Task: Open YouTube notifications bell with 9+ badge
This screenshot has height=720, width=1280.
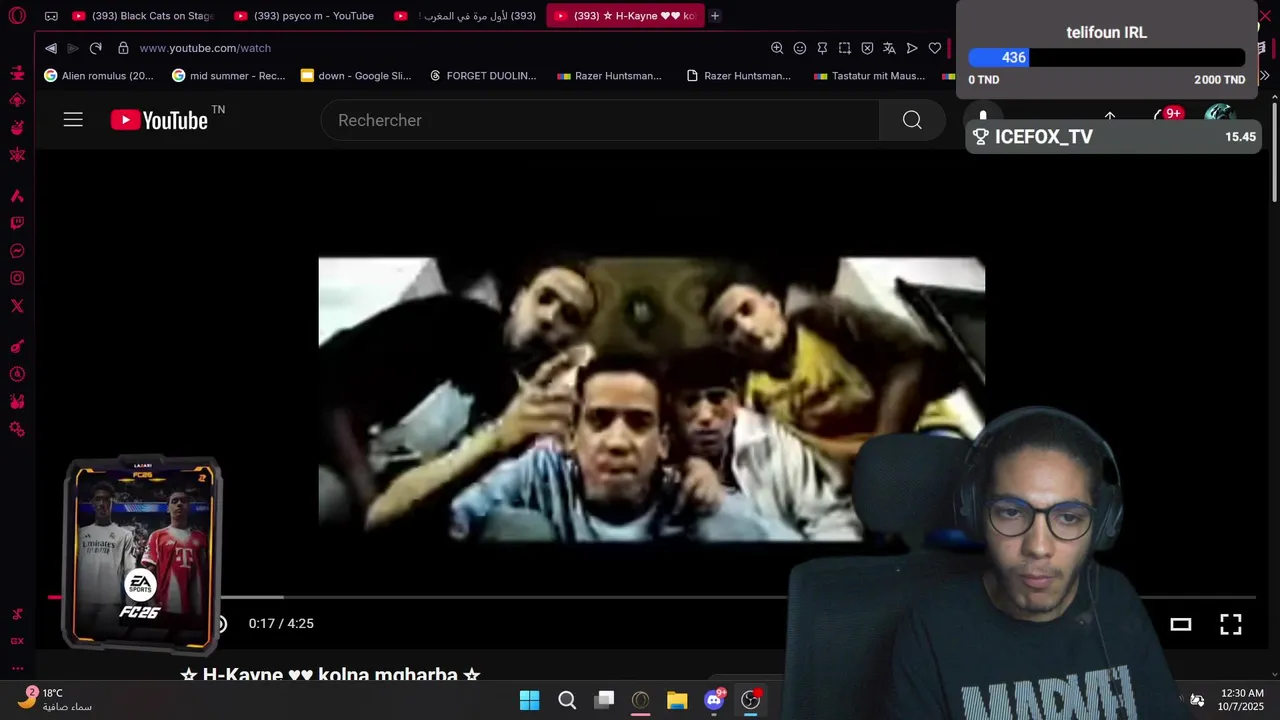Action: tap(1166, 116)
